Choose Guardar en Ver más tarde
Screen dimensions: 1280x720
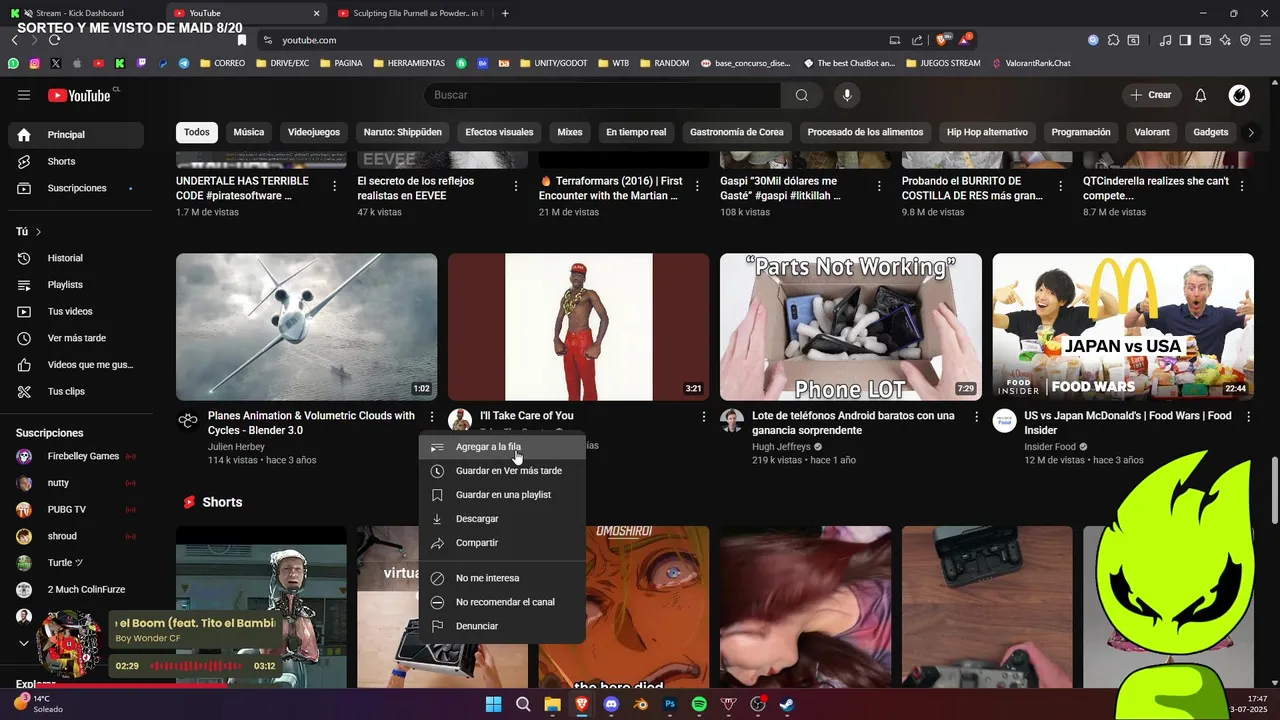[502, 471]
